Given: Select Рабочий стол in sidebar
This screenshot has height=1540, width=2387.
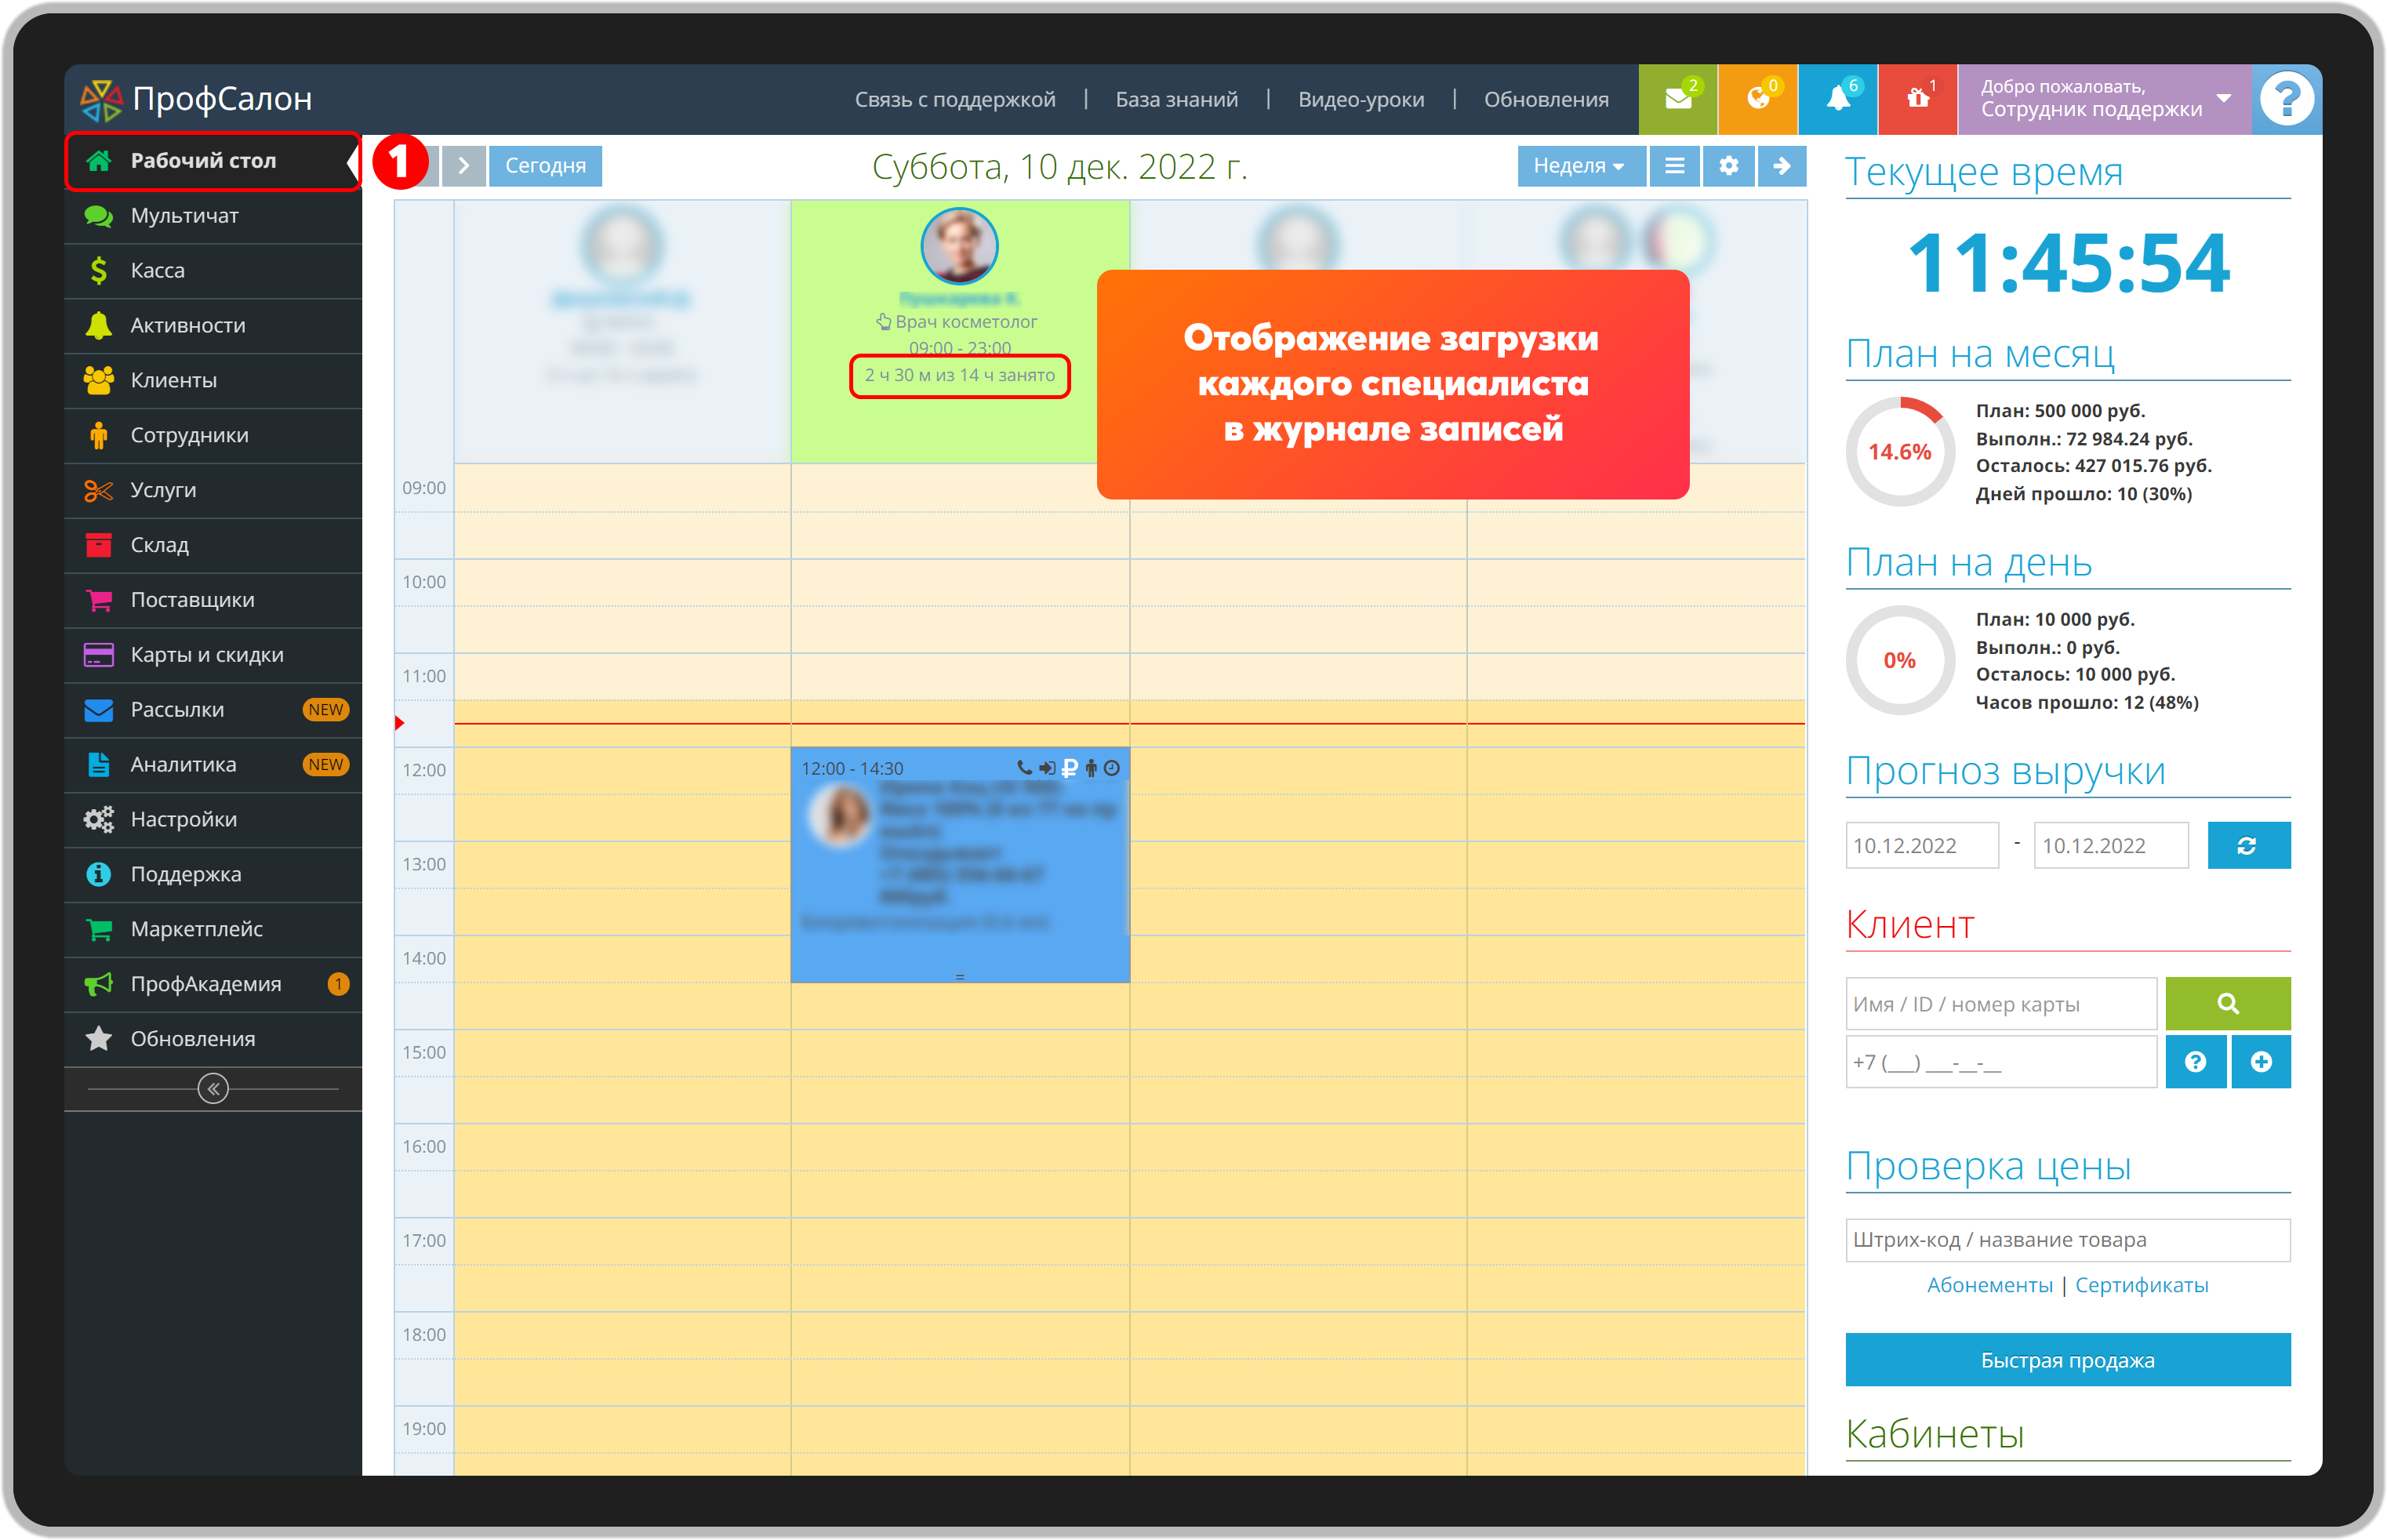Looking at the screenshot, I should [213, 161].
